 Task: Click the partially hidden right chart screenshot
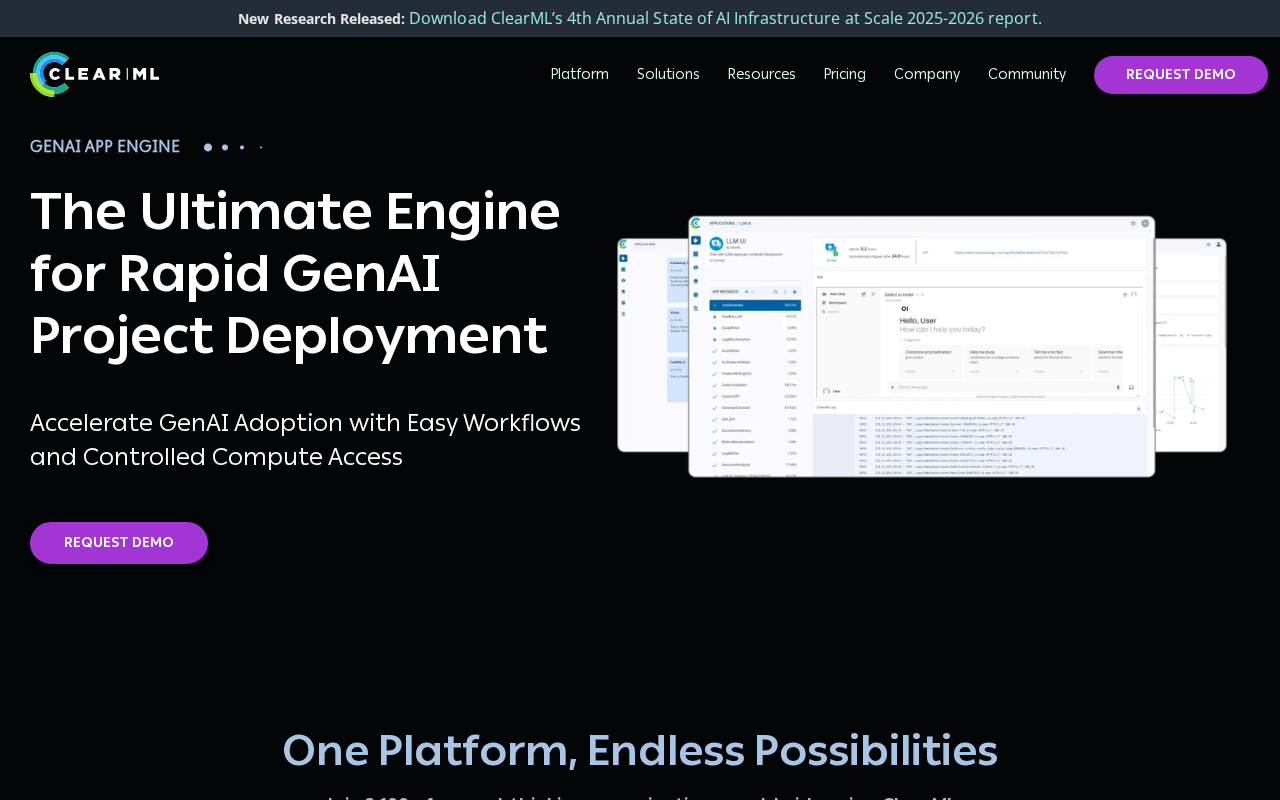click(1190, 345)
